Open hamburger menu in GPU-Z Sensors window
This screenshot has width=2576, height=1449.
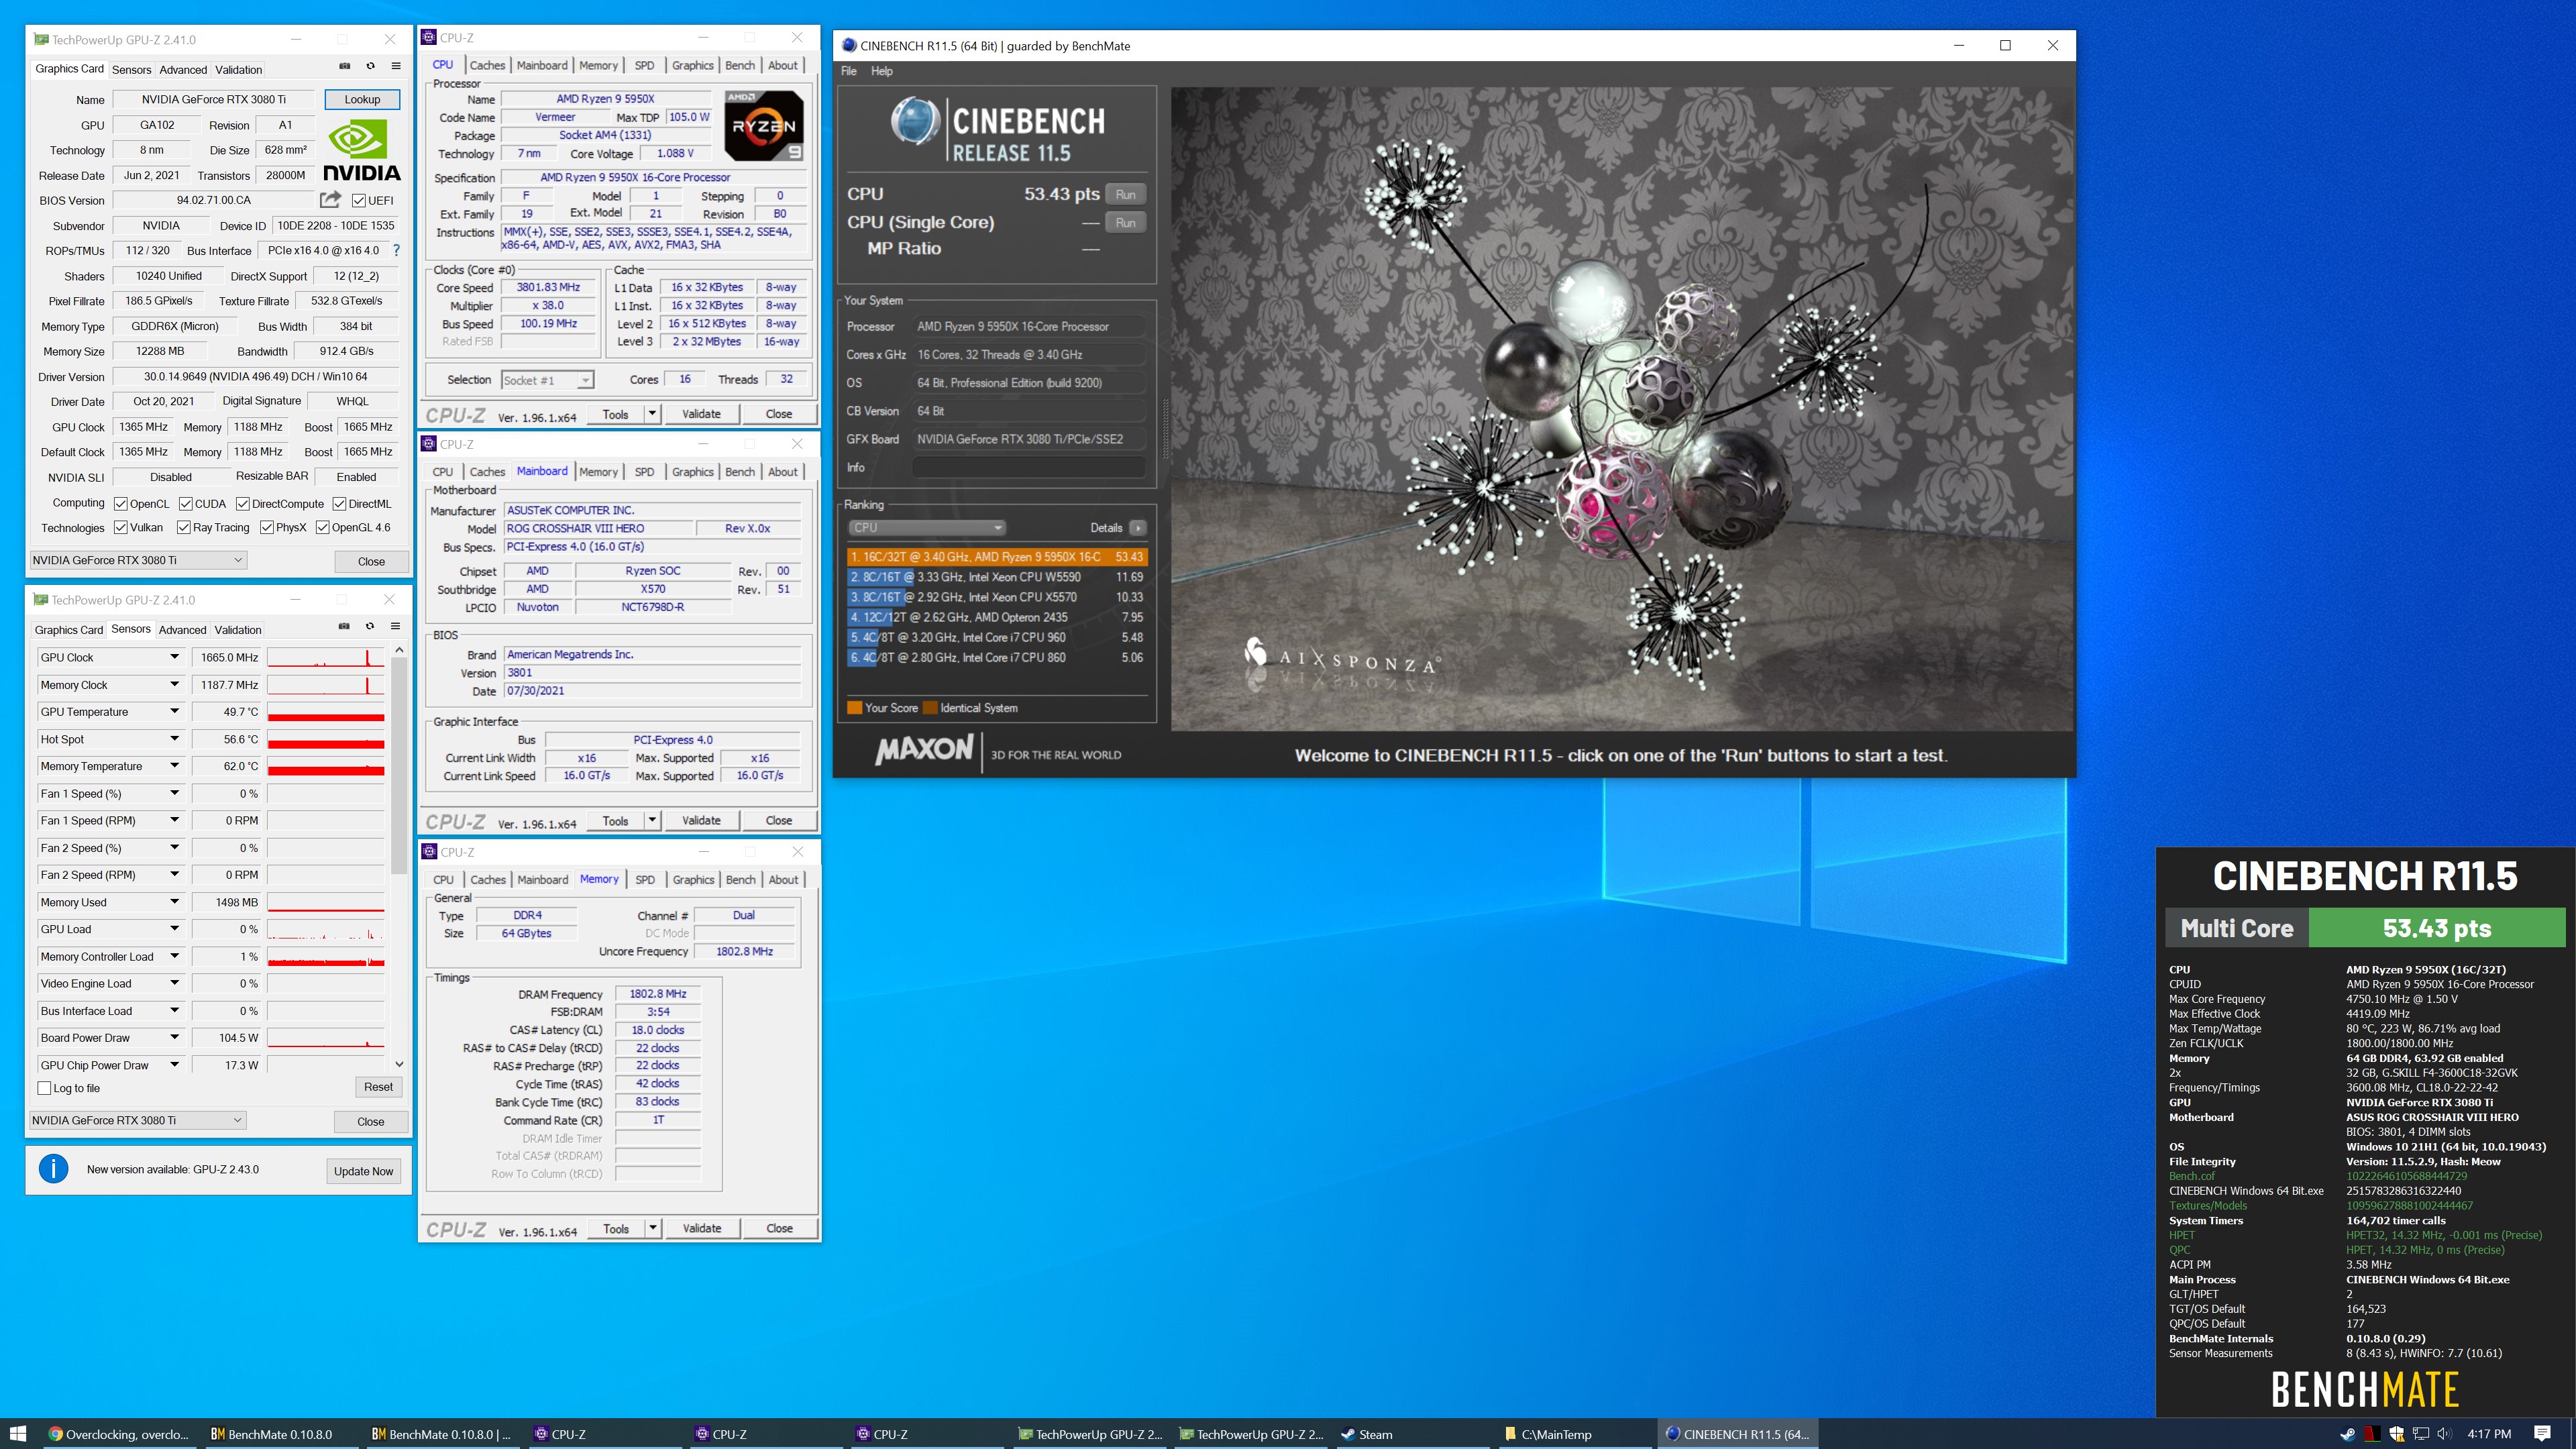[396, 626]
